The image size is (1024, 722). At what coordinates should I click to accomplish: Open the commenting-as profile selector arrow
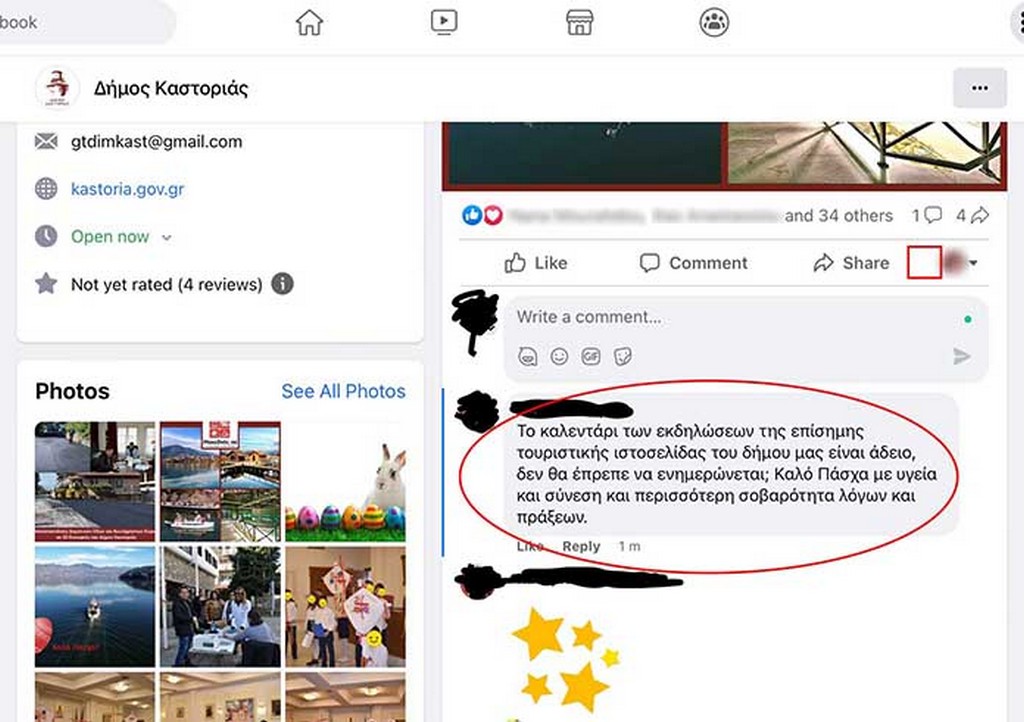coord(974,263)
